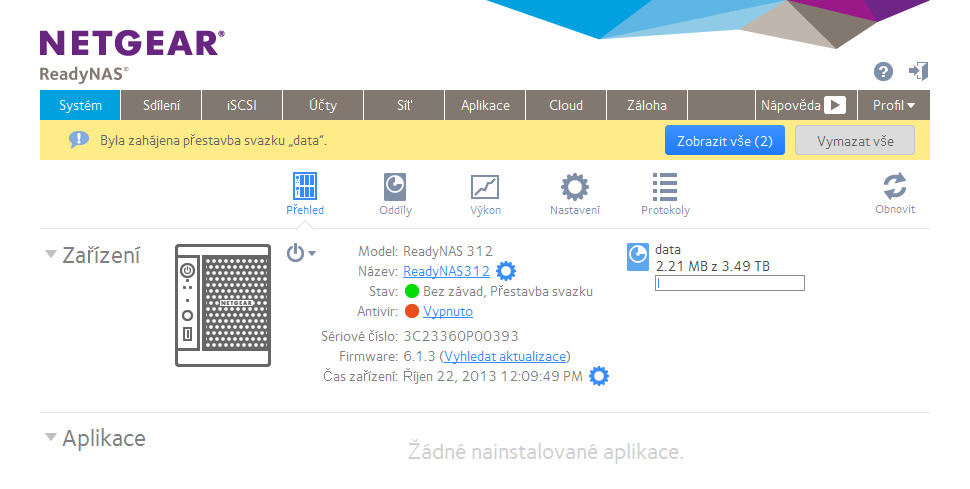Viewport: 970px width, 489px height.
Task: Switch to the Síť tab
Action: tap(404, 105)
